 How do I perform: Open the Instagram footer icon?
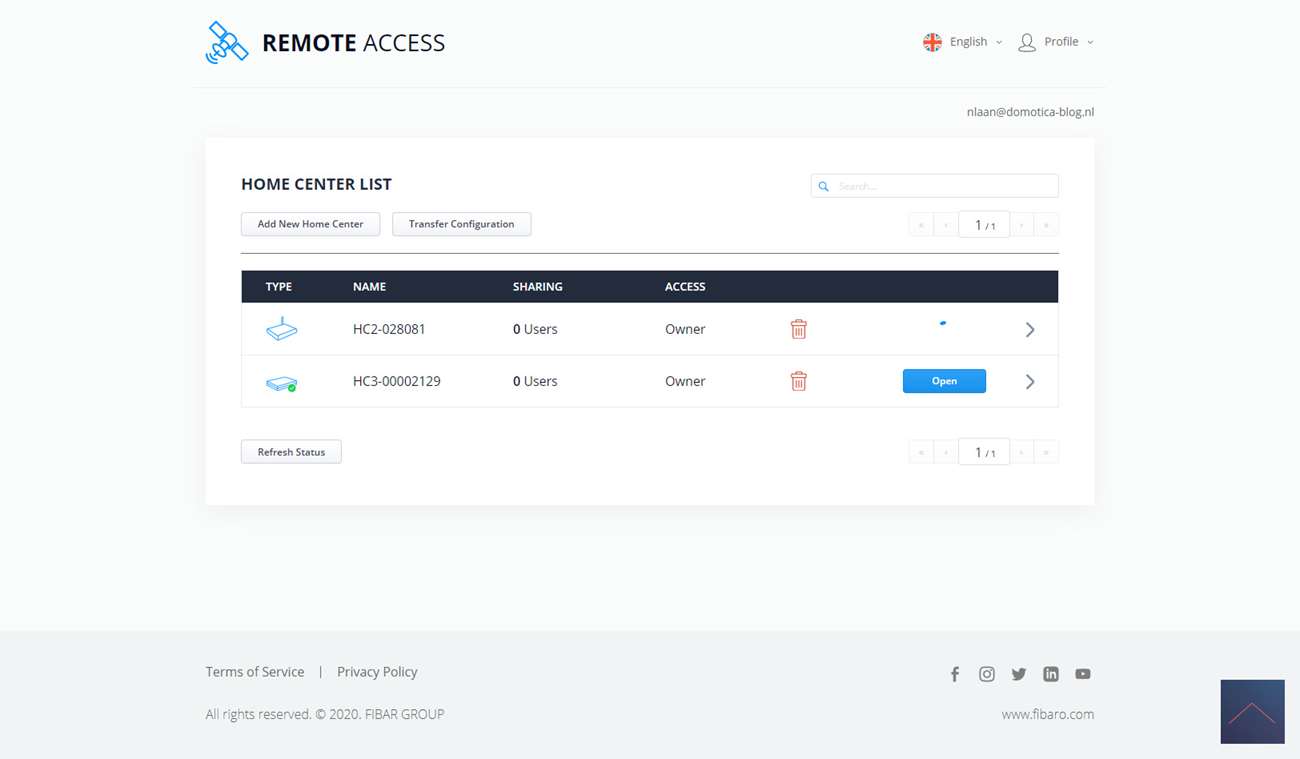[x=987, y=674]
